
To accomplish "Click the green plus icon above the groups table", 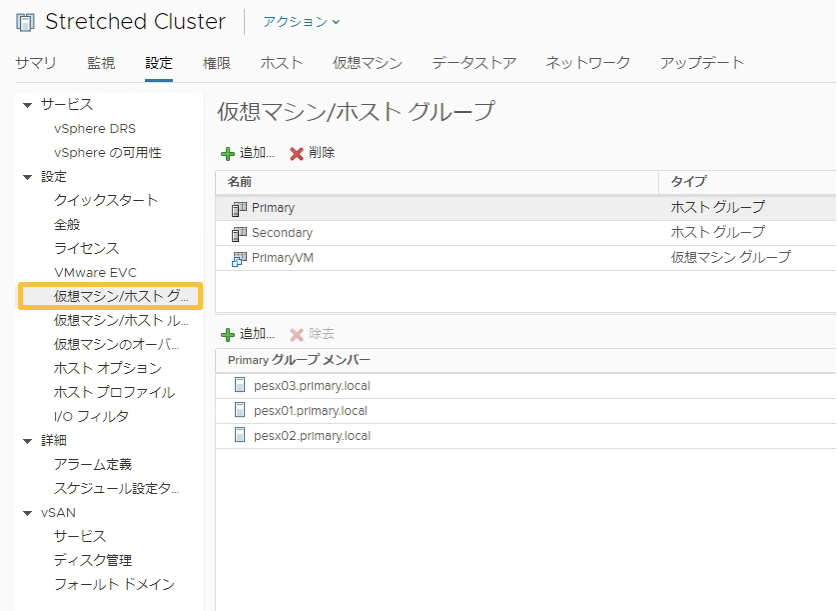I will (228, 154).
